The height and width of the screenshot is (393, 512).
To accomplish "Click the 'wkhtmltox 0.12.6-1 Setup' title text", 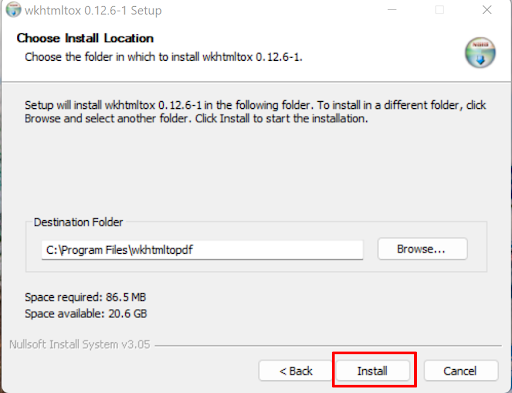I will 93,11.
